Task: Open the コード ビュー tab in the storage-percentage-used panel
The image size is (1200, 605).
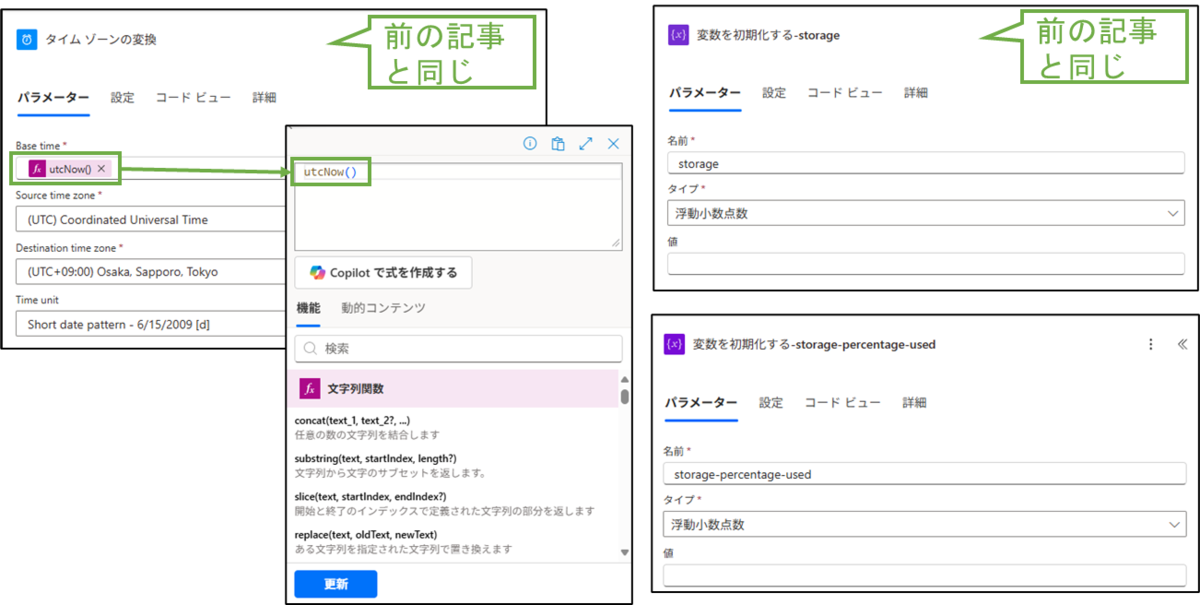Action: point(842,403)
